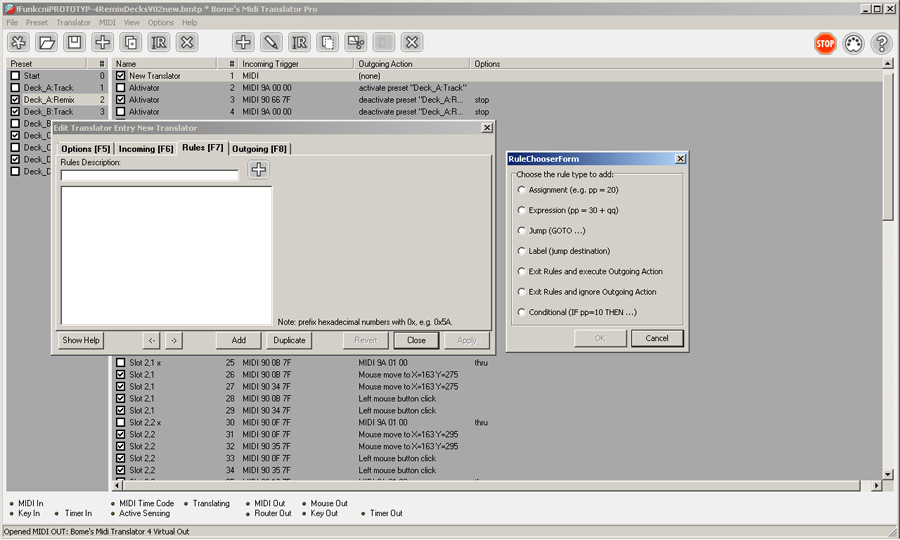Click the Show Help button
Viewport: 900px width, 540px height.
tap(81, 340)
